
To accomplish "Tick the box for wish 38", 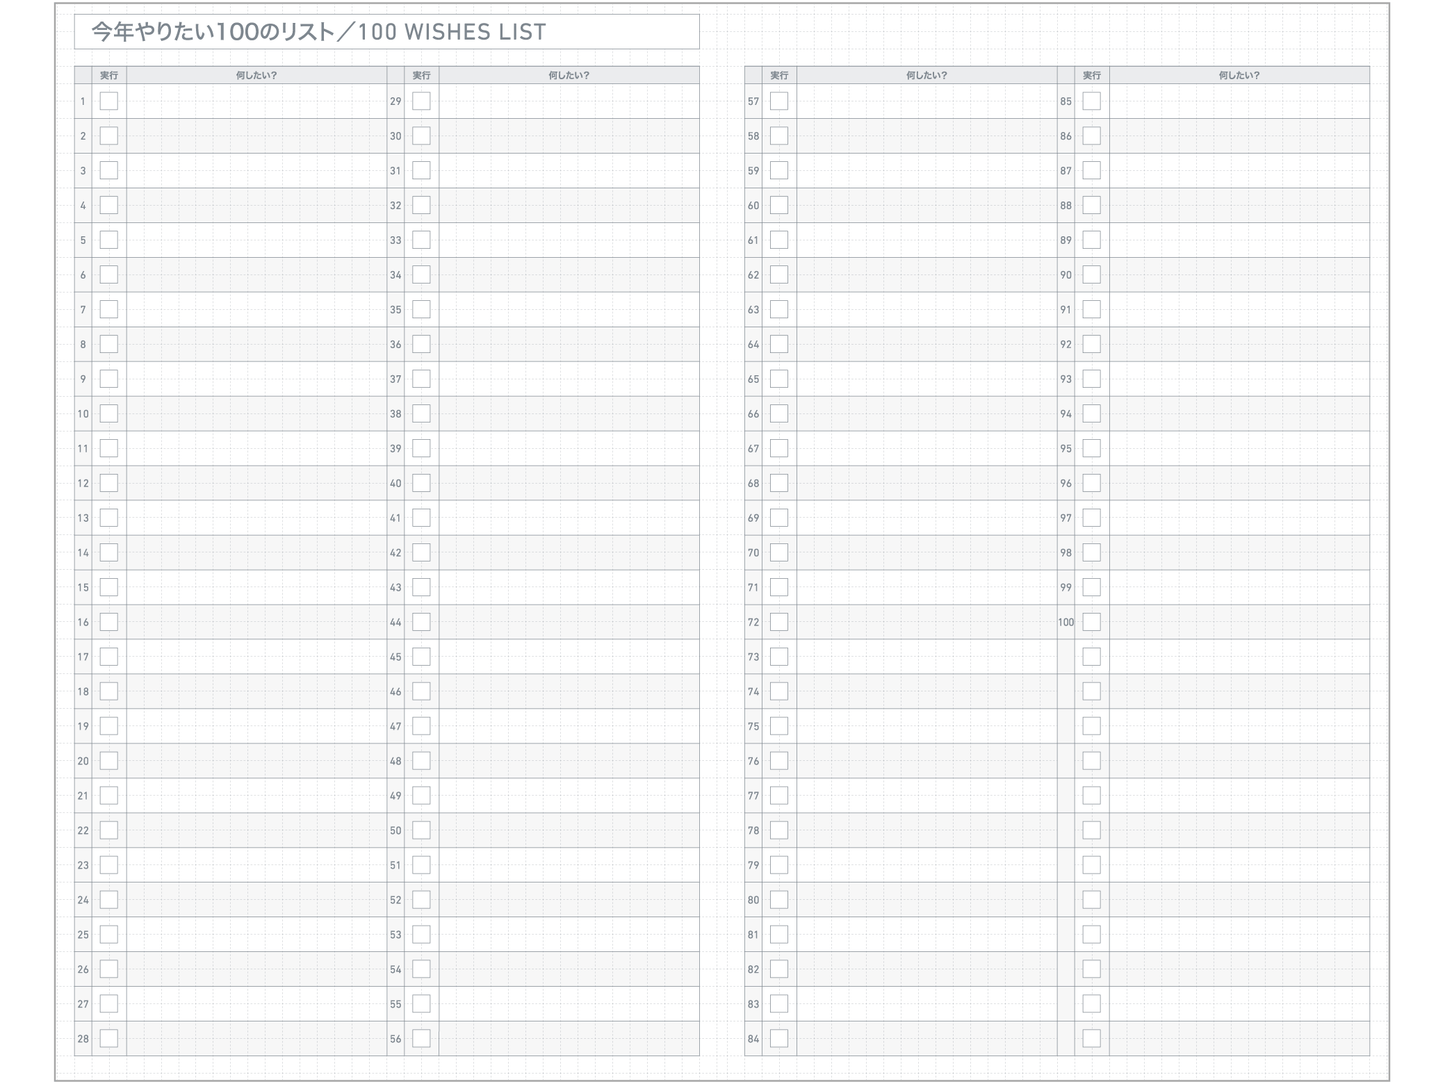I will (421, 413).
